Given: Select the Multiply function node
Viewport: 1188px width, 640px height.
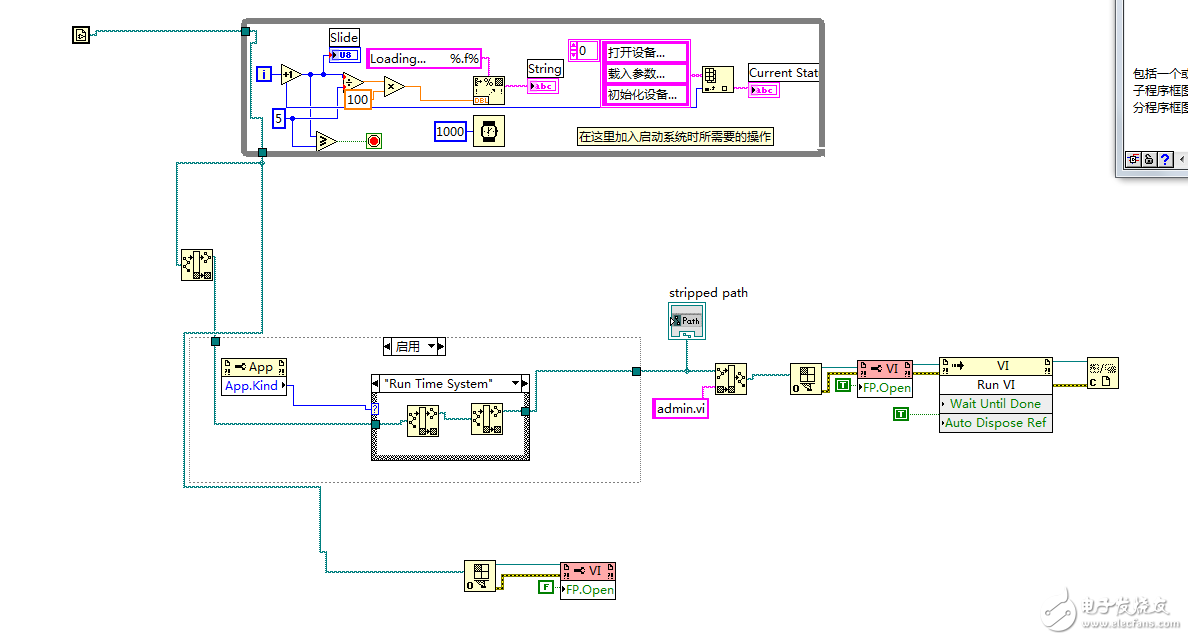Looking at the screenshot, I should pos(393,87).
